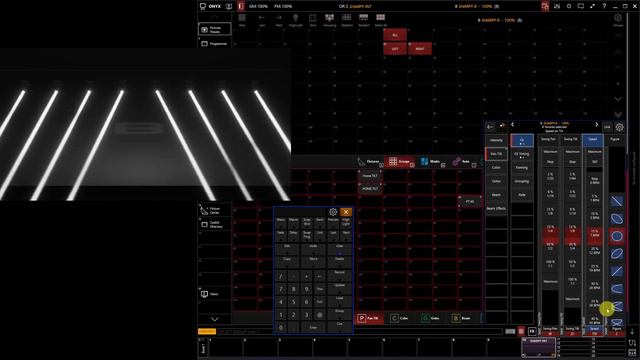Select the ALL group button
Screen dimensions: 640x360
click(395, 35)
